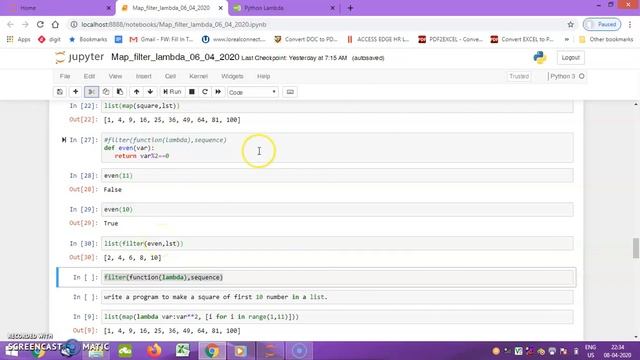Click the filter(function(lambda),sequence) cell
640x360 pixels.
[337, 277]
